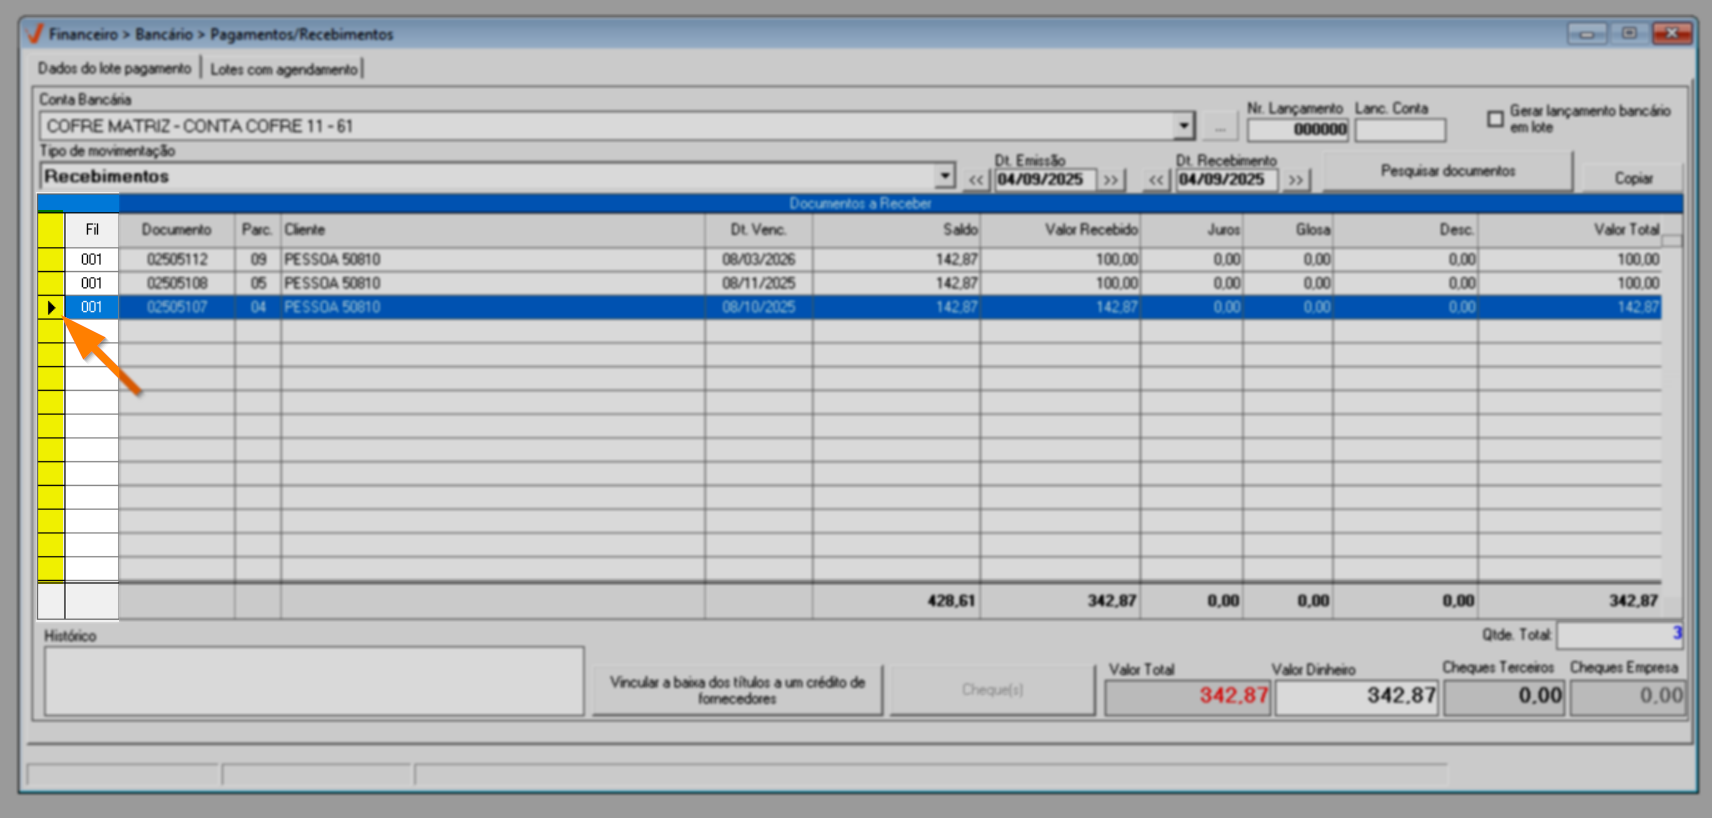This screenshot has width=1712, height=818.
Task: Click the ellipsis button beside Conta Bancária
Action: (x=1219, y=127)
